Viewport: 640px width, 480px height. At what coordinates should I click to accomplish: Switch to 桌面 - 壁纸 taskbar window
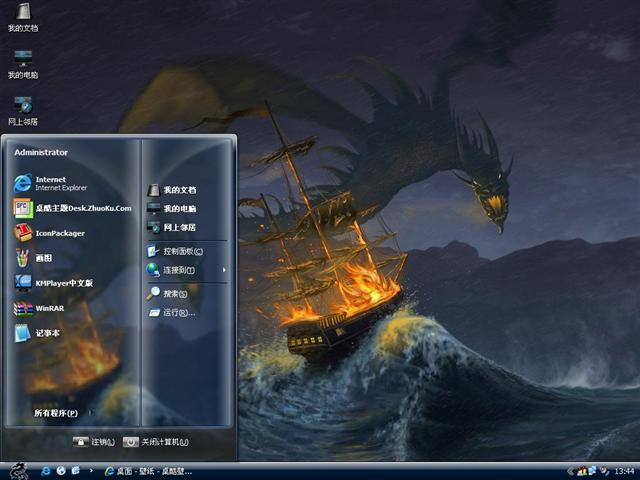point(149,471)
